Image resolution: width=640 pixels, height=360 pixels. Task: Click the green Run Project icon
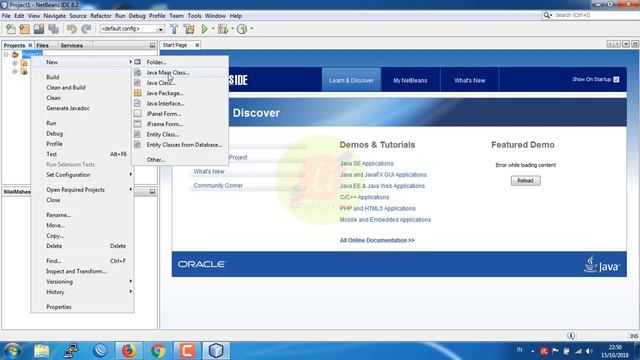pos(204,29)
